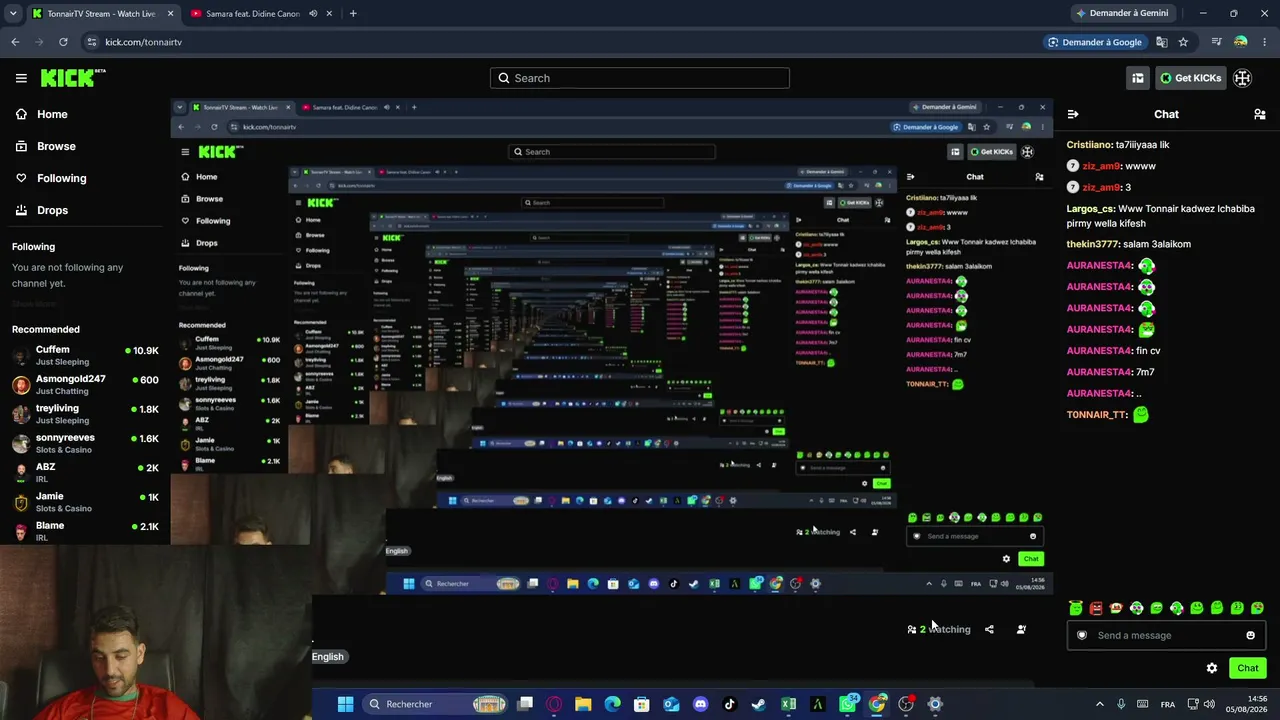Open the Chrome profile avatar
Screen dimensions: 1280x720
[1241, 42]
